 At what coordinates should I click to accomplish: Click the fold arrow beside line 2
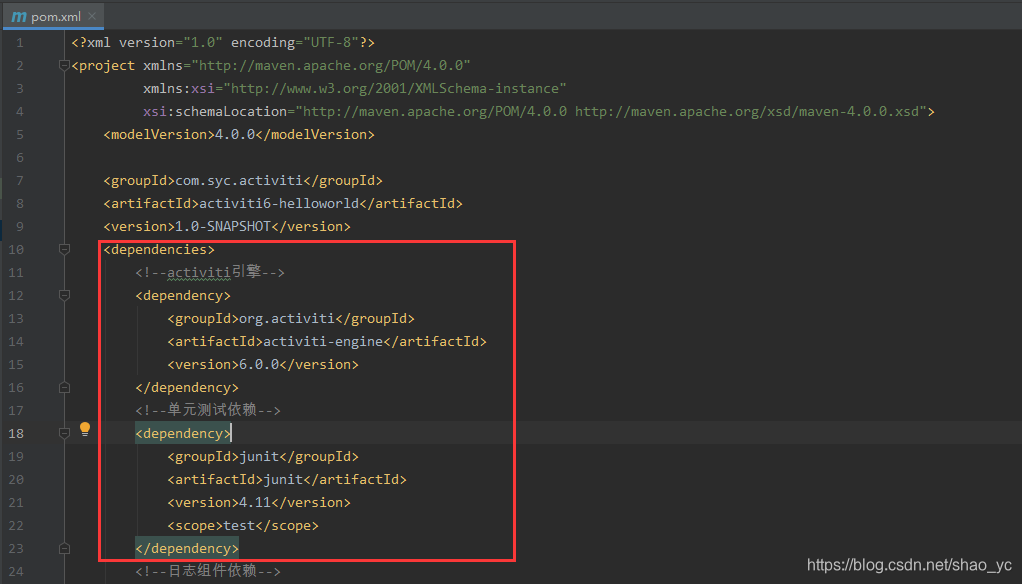click(64, 64)
